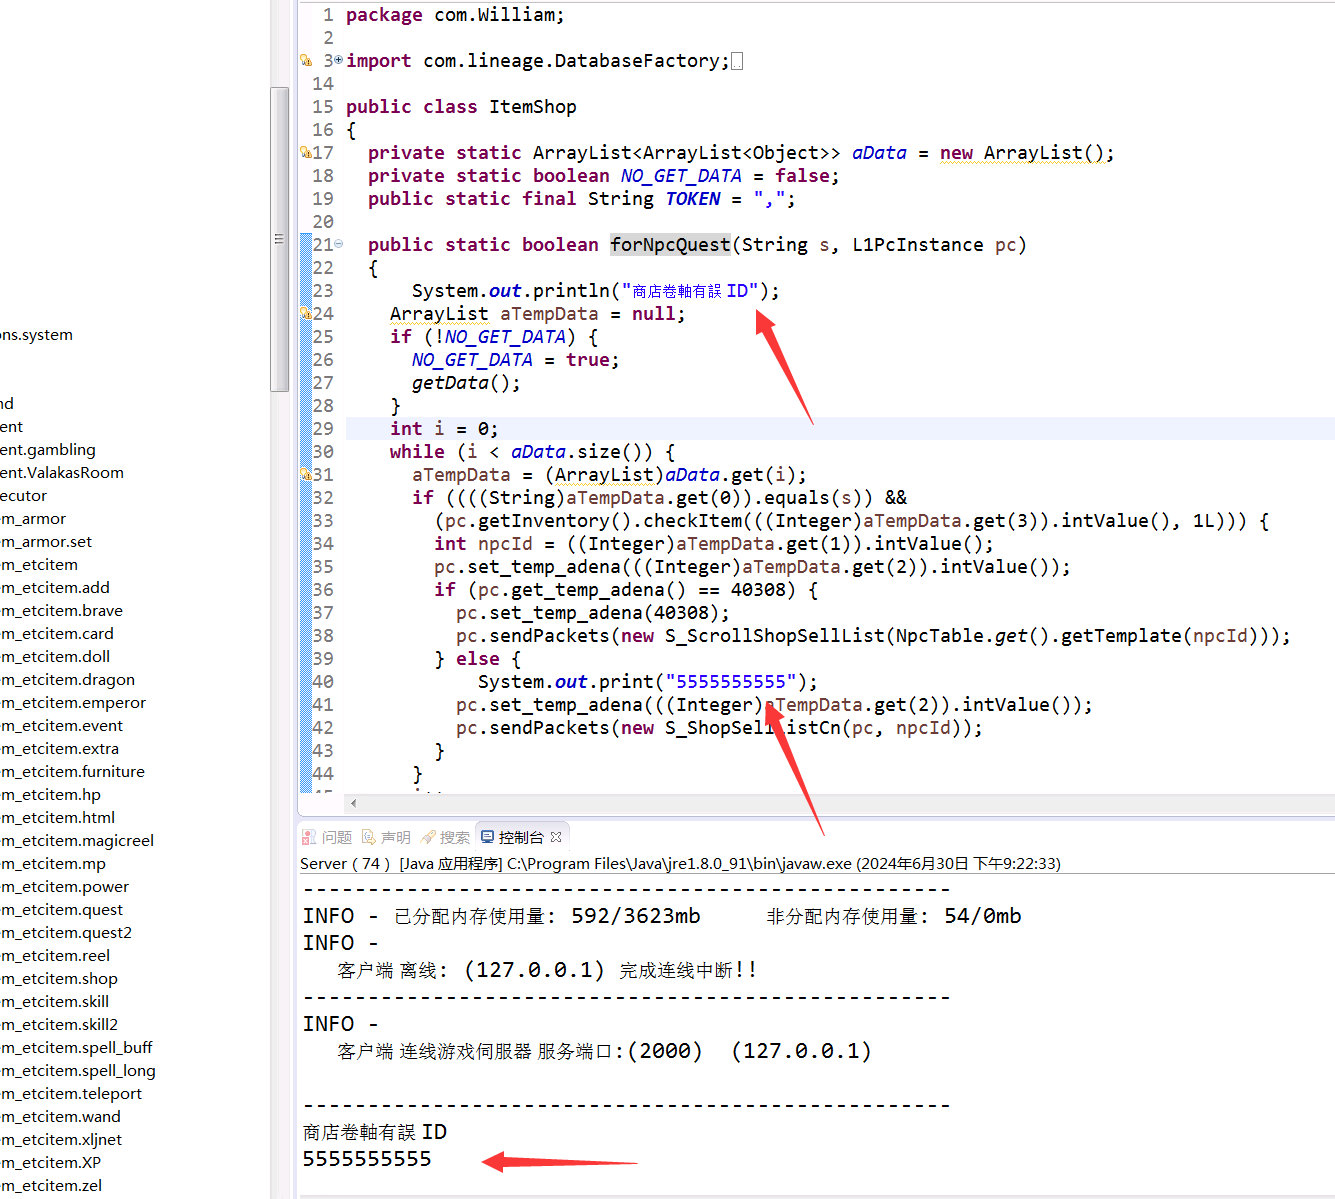Image resolution: width=1335 pixels, height=1199 pixels.
Task: Collapse the forNpcQuest method fold
Action: tap(338, 244)
